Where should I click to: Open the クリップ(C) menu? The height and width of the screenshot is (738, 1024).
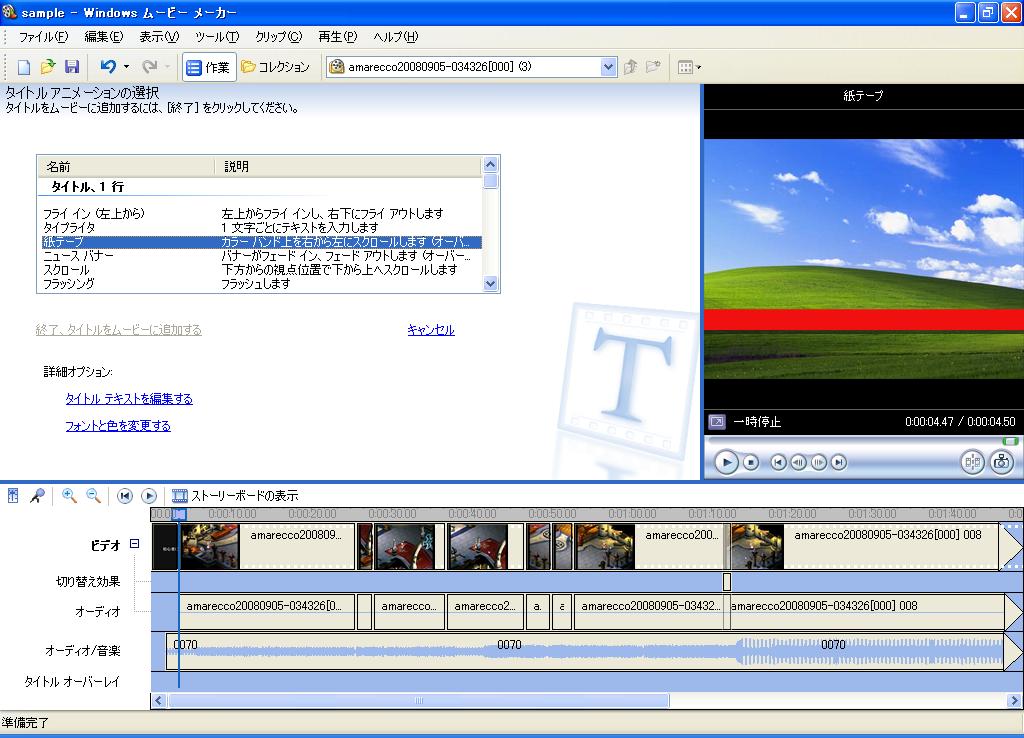[x=278, y=37]
